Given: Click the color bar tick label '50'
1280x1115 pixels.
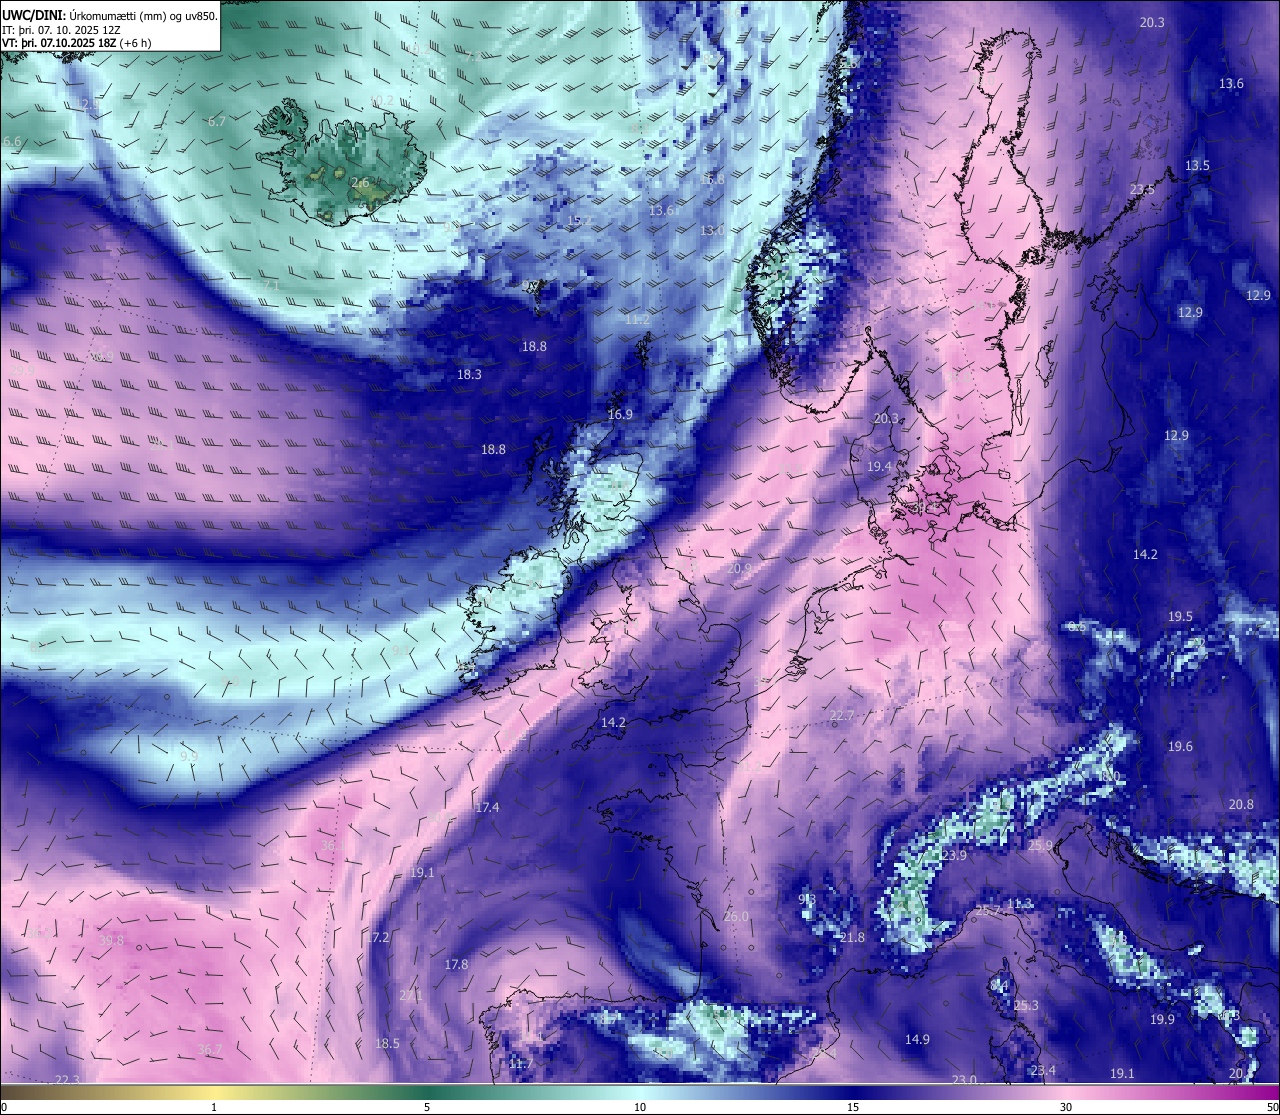Looking at the screenshot, I should 1272,1107.
